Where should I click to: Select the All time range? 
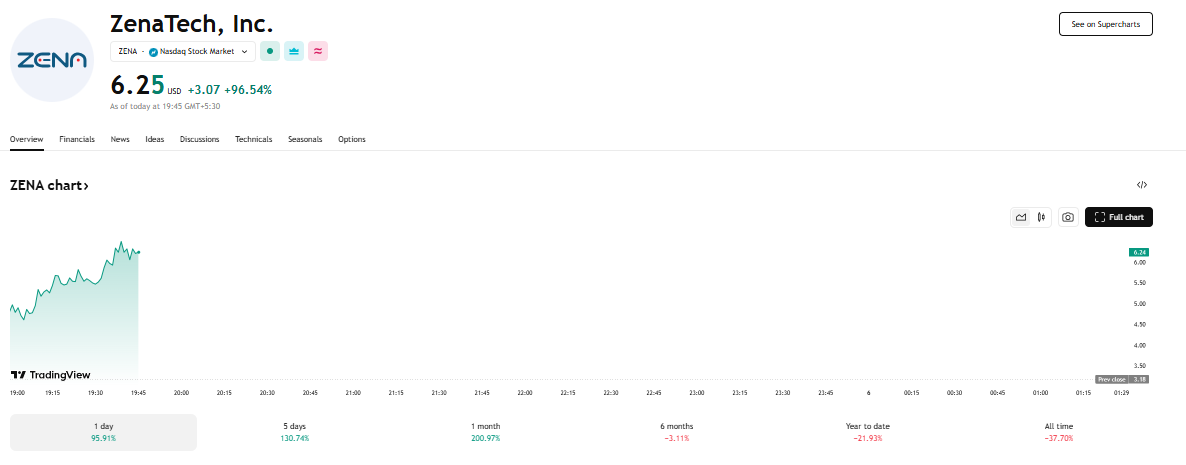(1058, 432)
